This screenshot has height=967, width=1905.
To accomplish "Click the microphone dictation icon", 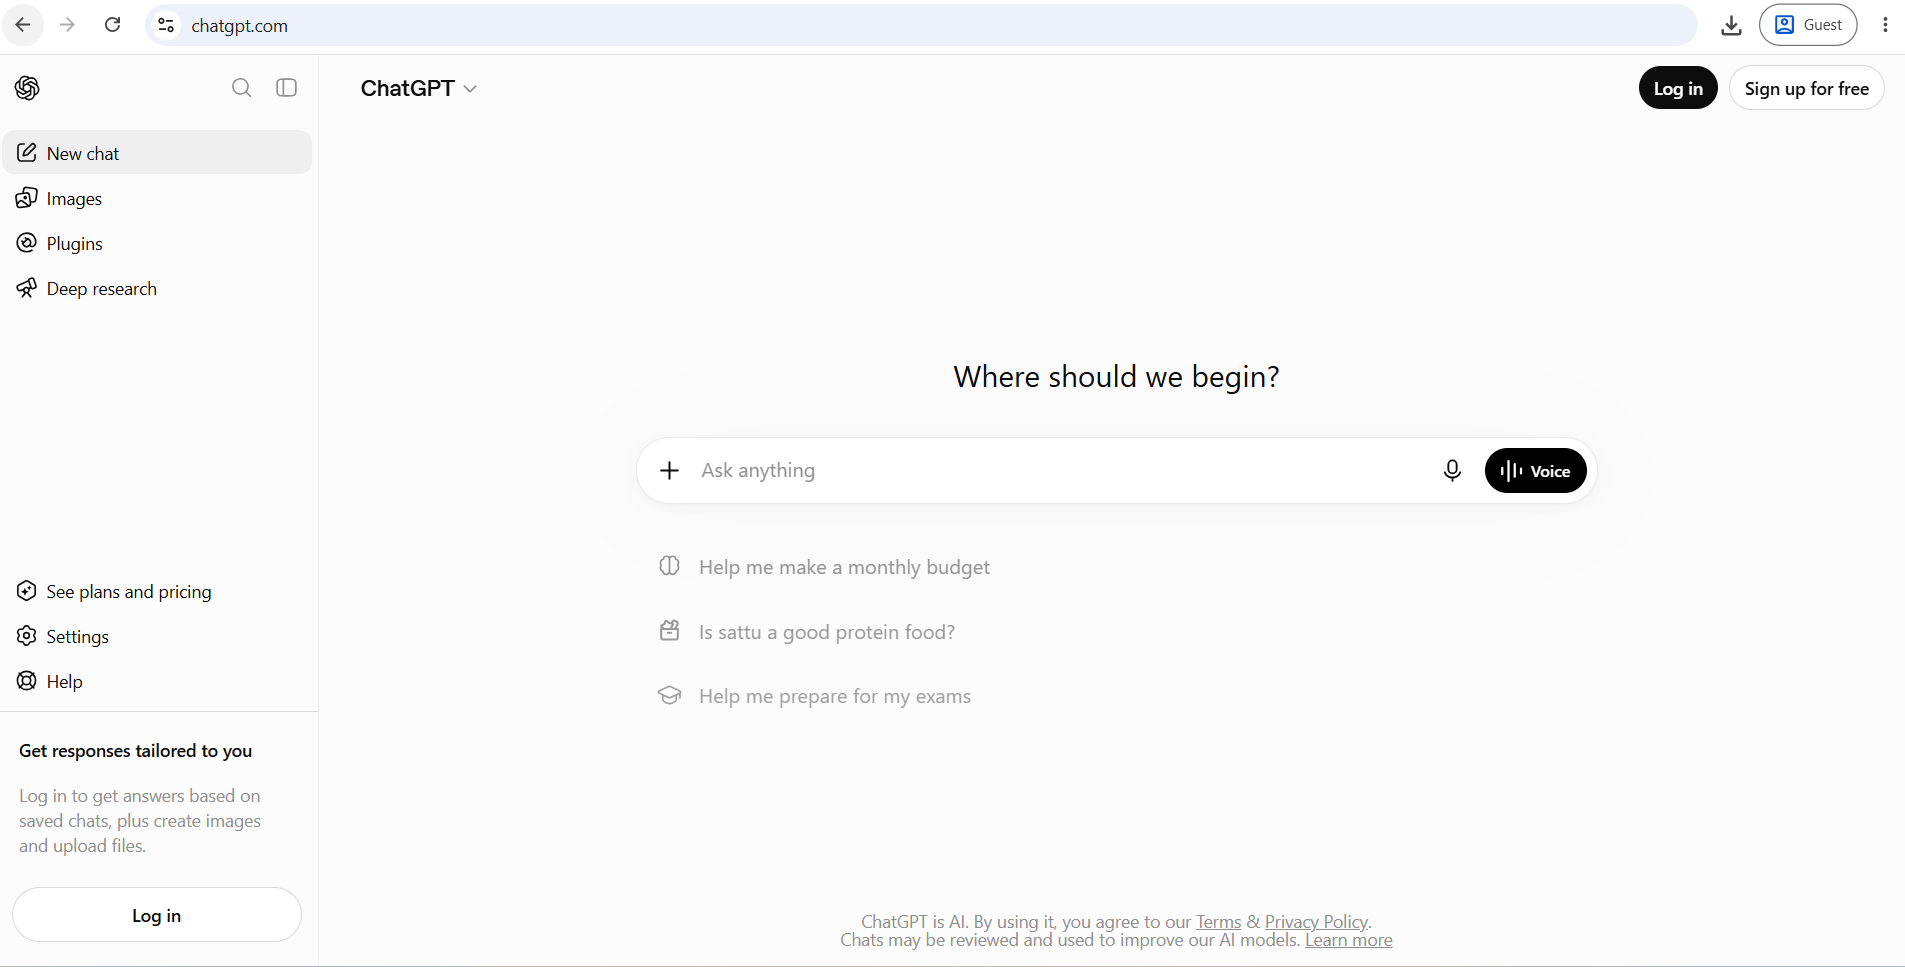I will click(x=1452, y=470).
